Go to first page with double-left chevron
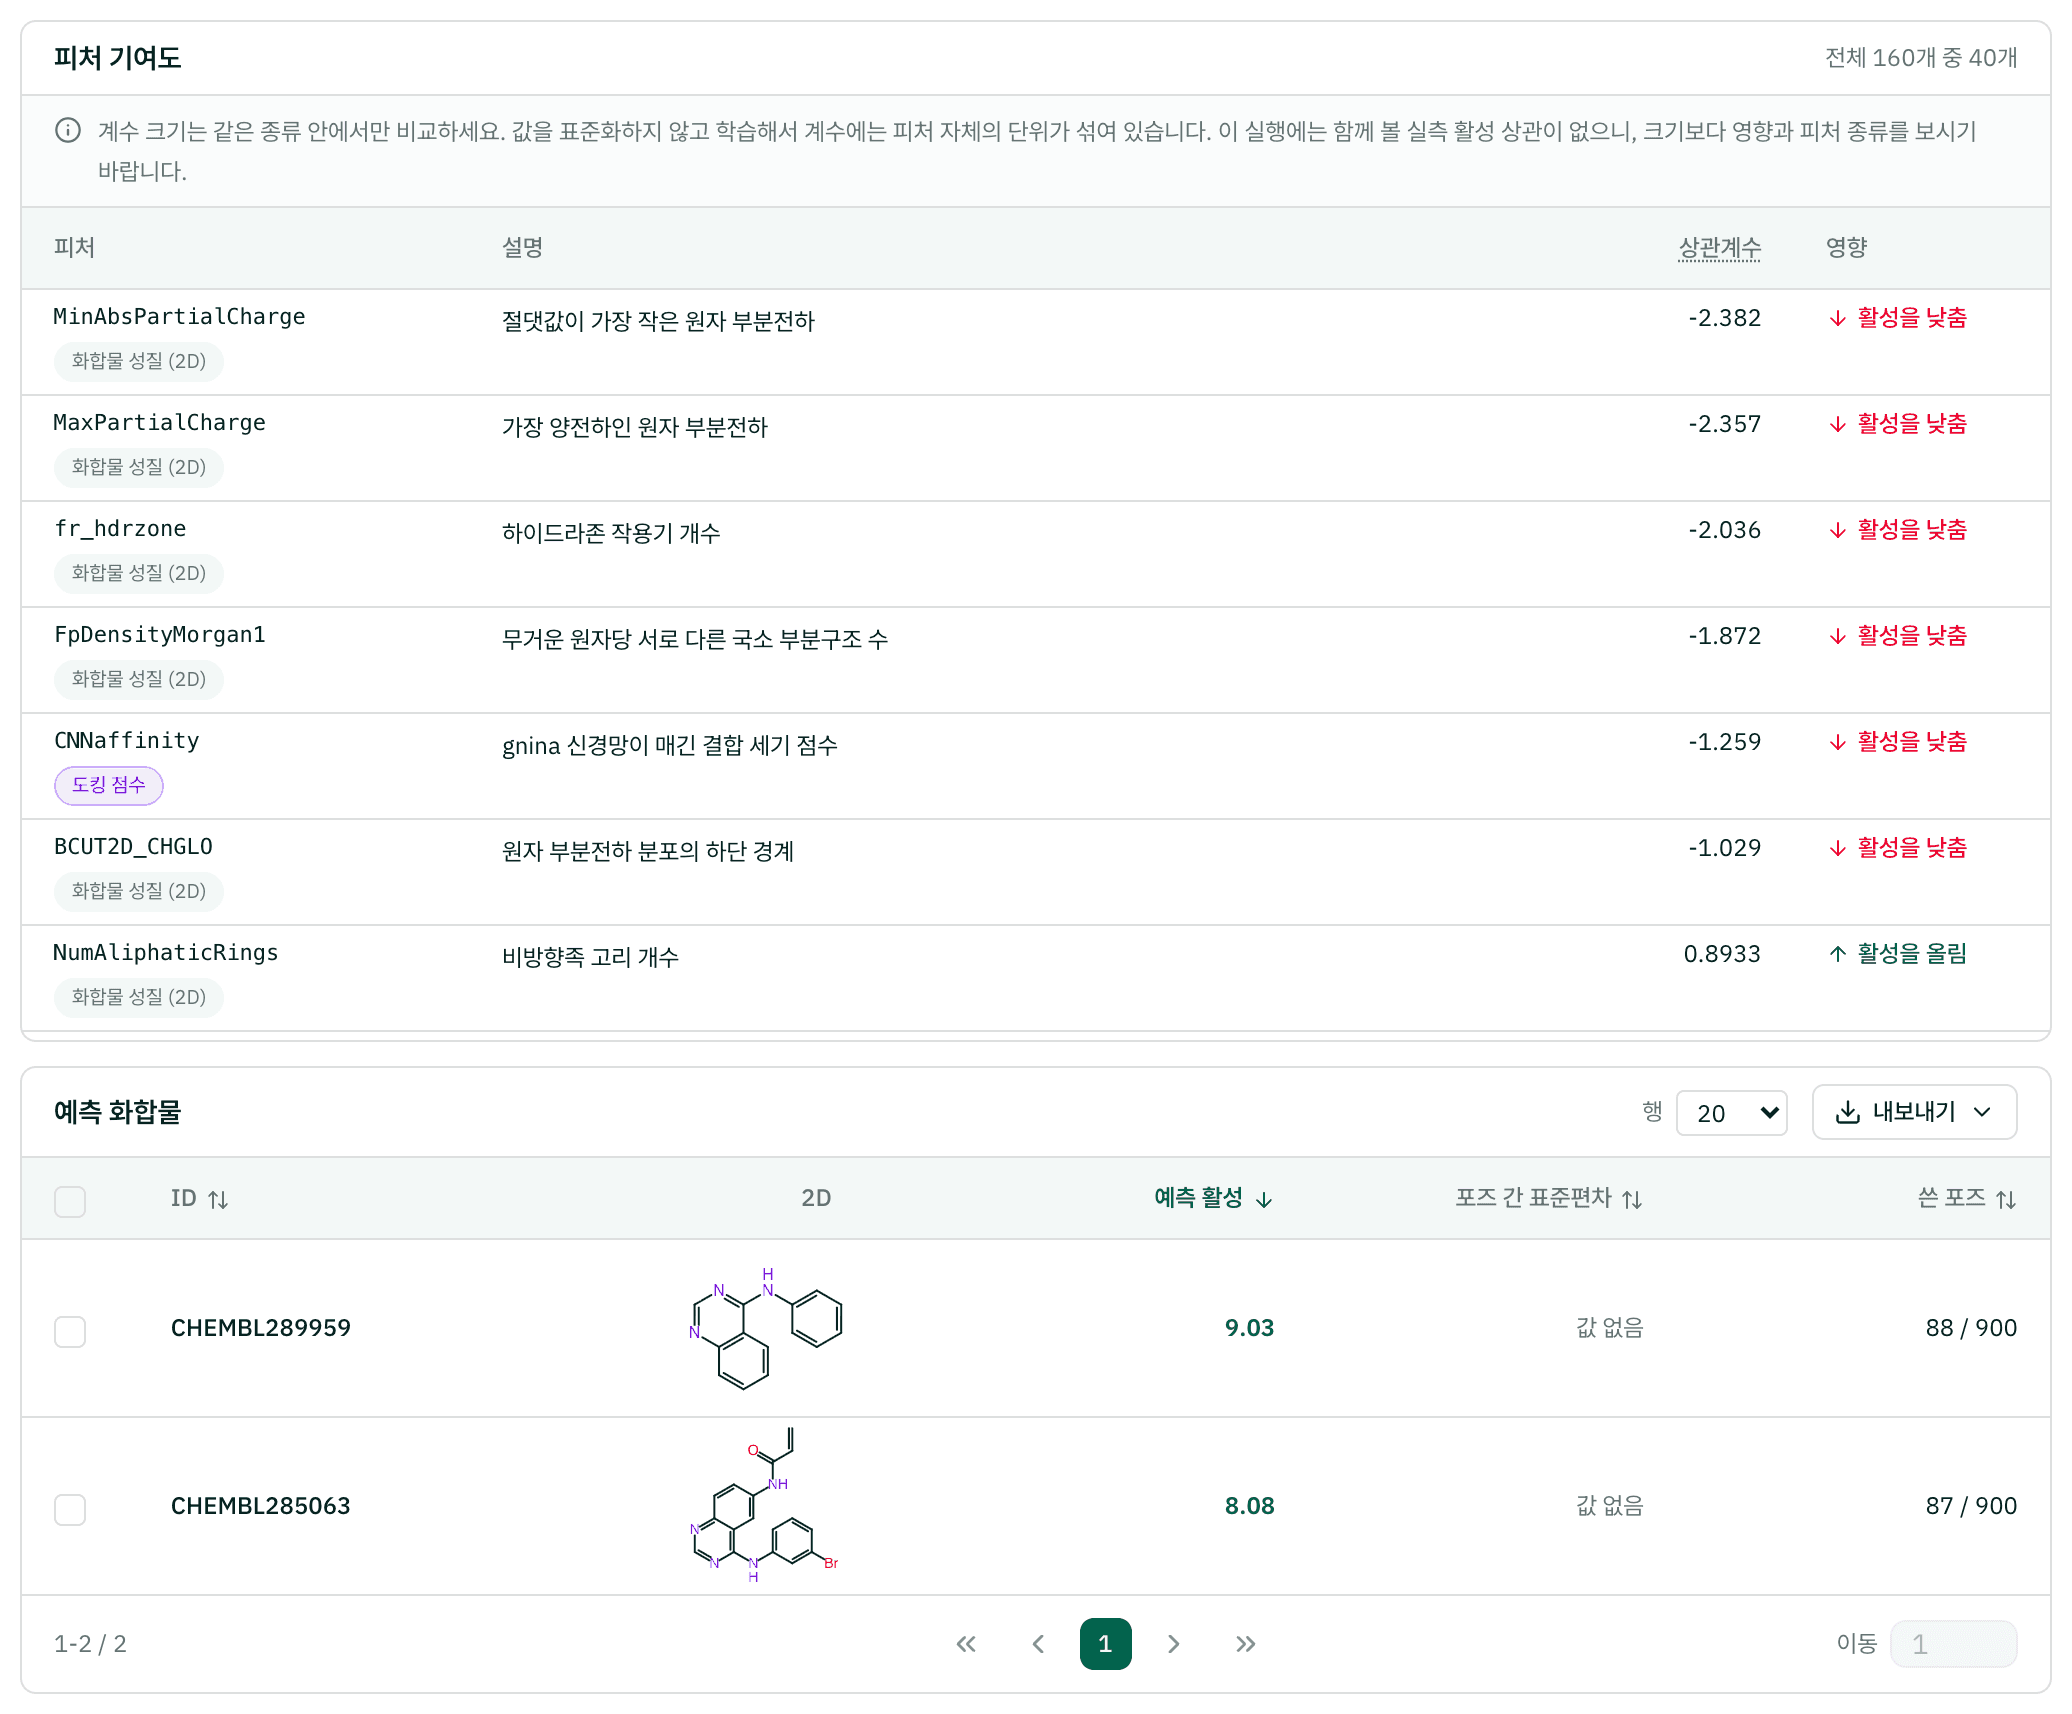2072x1714 pixels. (x=966, y=1644)
